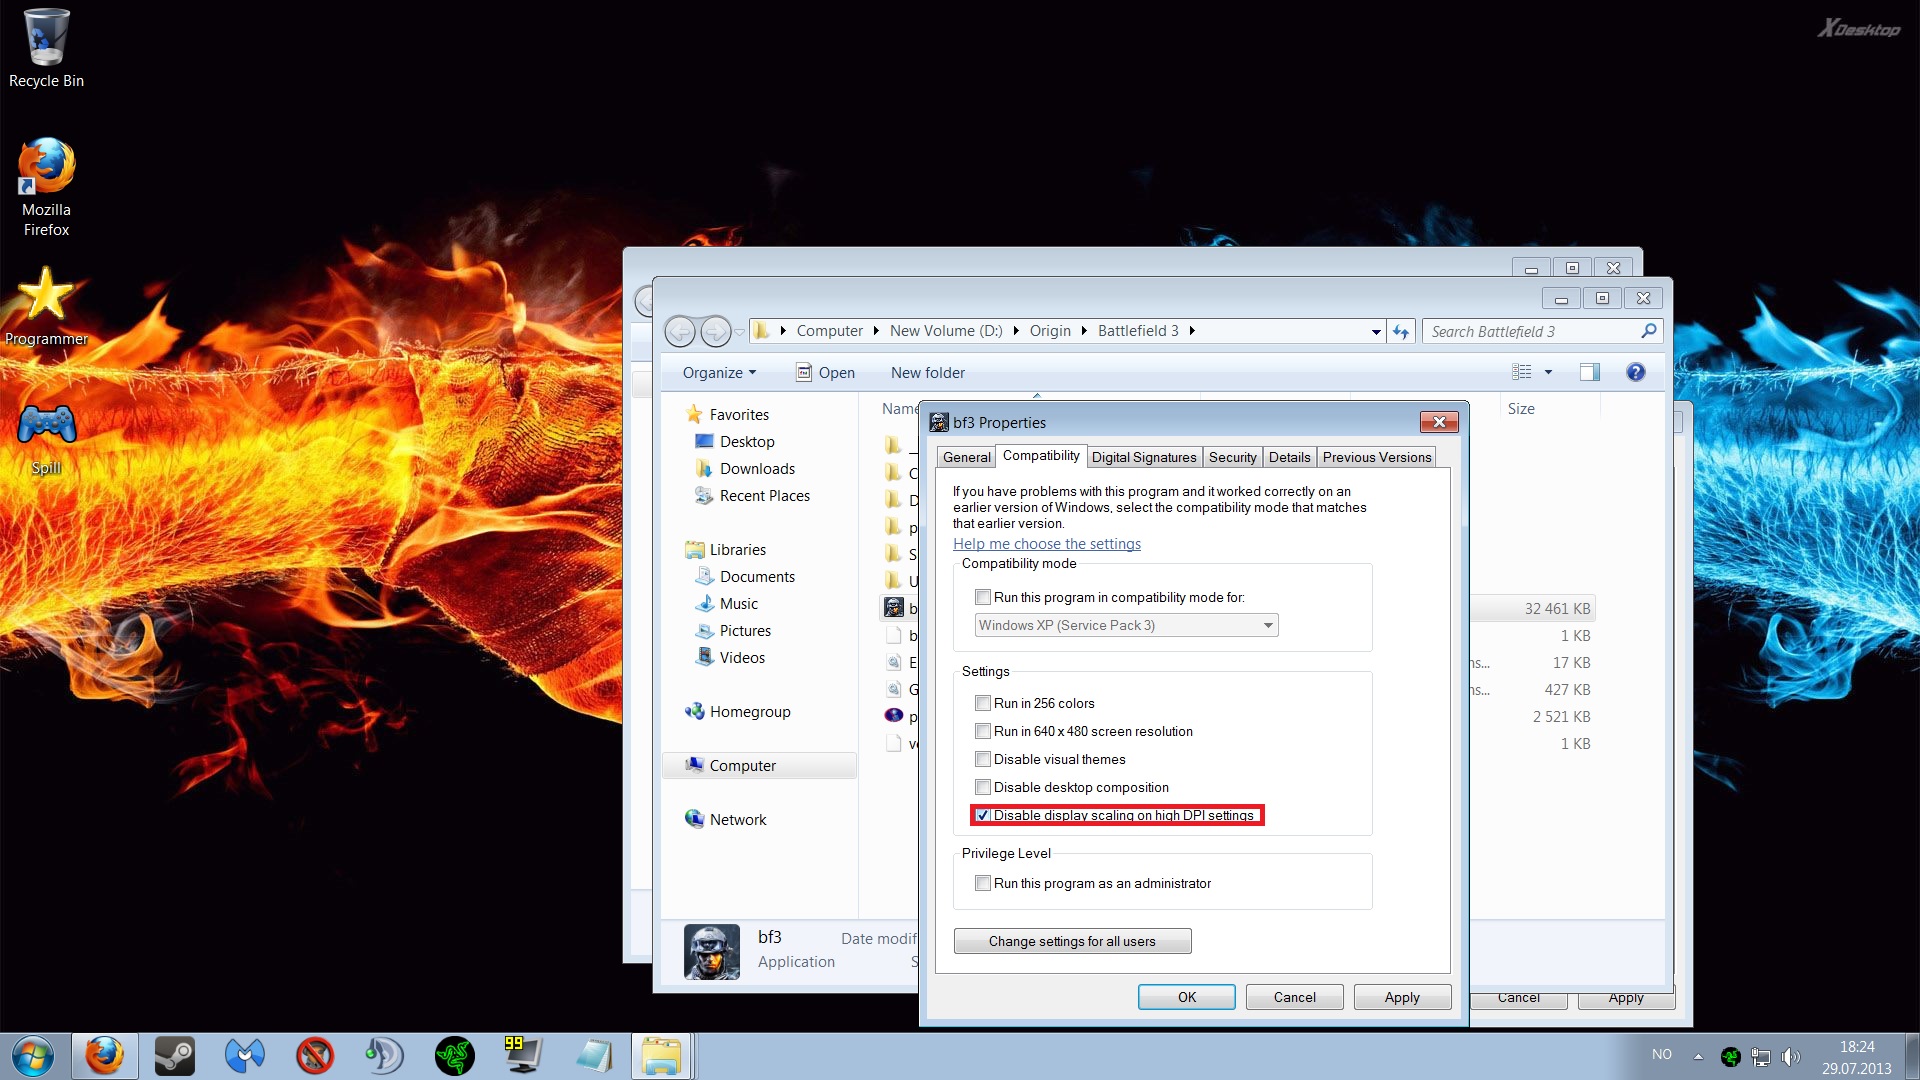The image size is (1920, 1080).
Task: Open Steam from the taskbar
Action: click(175, 1056)
